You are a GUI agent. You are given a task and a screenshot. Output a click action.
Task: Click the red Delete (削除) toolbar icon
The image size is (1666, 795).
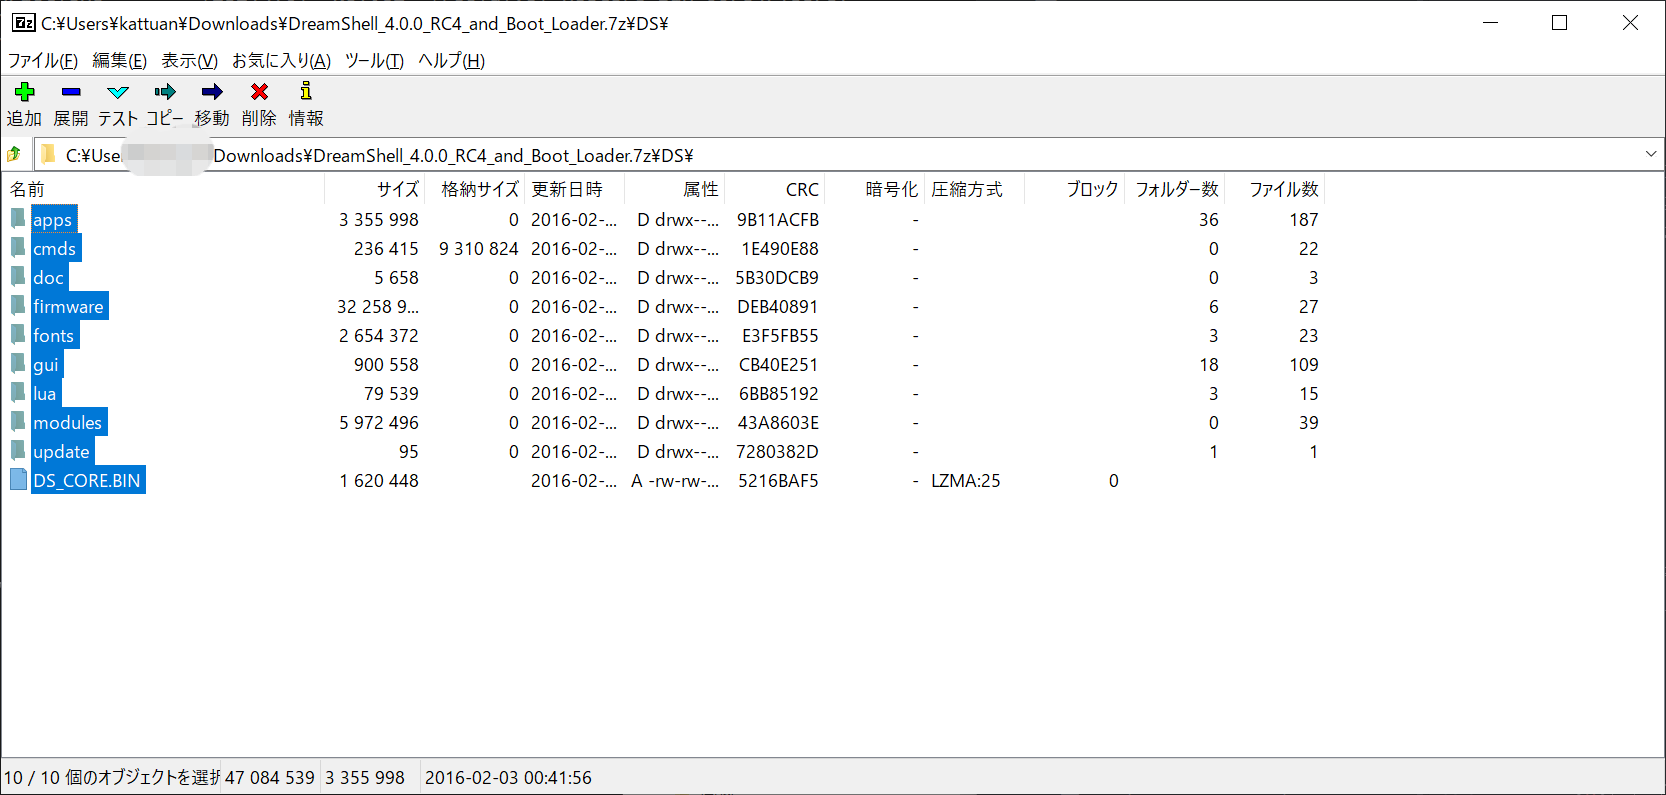[259, 92]
